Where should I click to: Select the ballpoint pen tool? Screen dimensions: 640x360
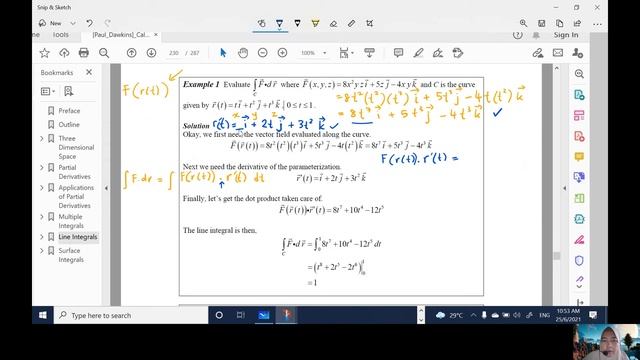(280, 24)
